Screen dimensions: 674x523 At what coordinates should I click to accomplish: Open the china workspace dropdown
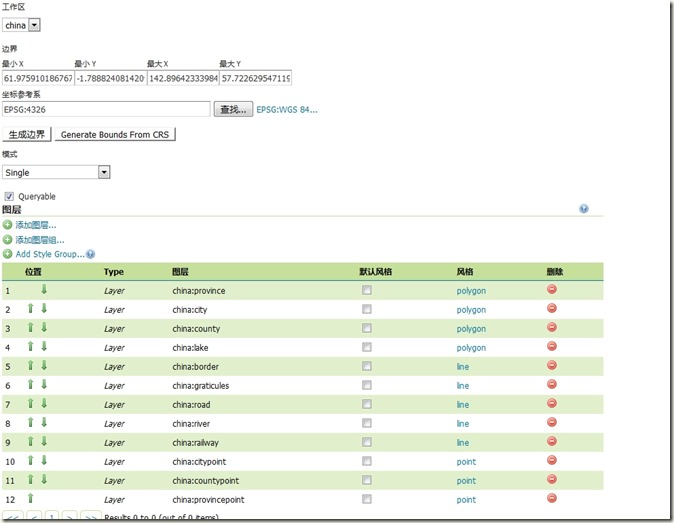[x=21, y=25]
